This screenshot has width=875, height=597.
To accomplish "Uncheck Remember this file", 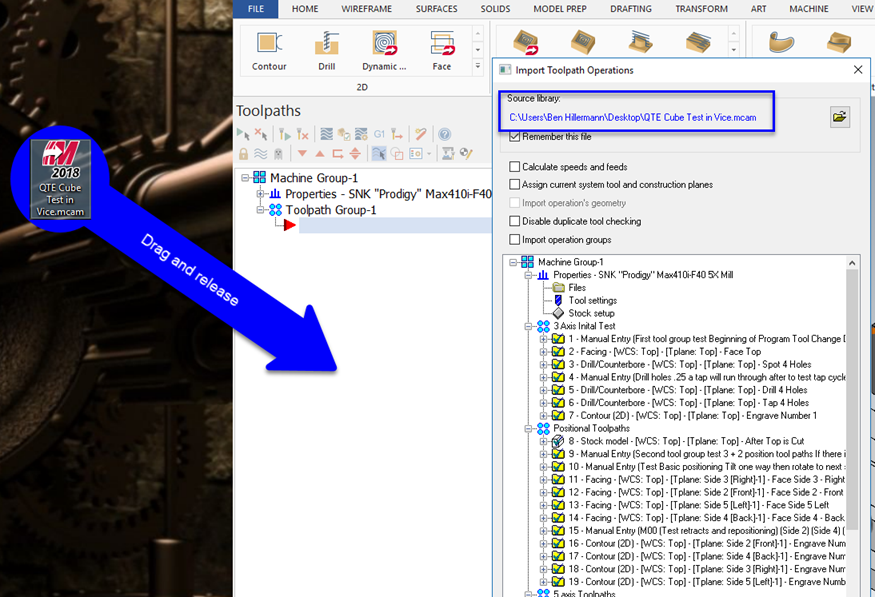I will click(515, 137).
